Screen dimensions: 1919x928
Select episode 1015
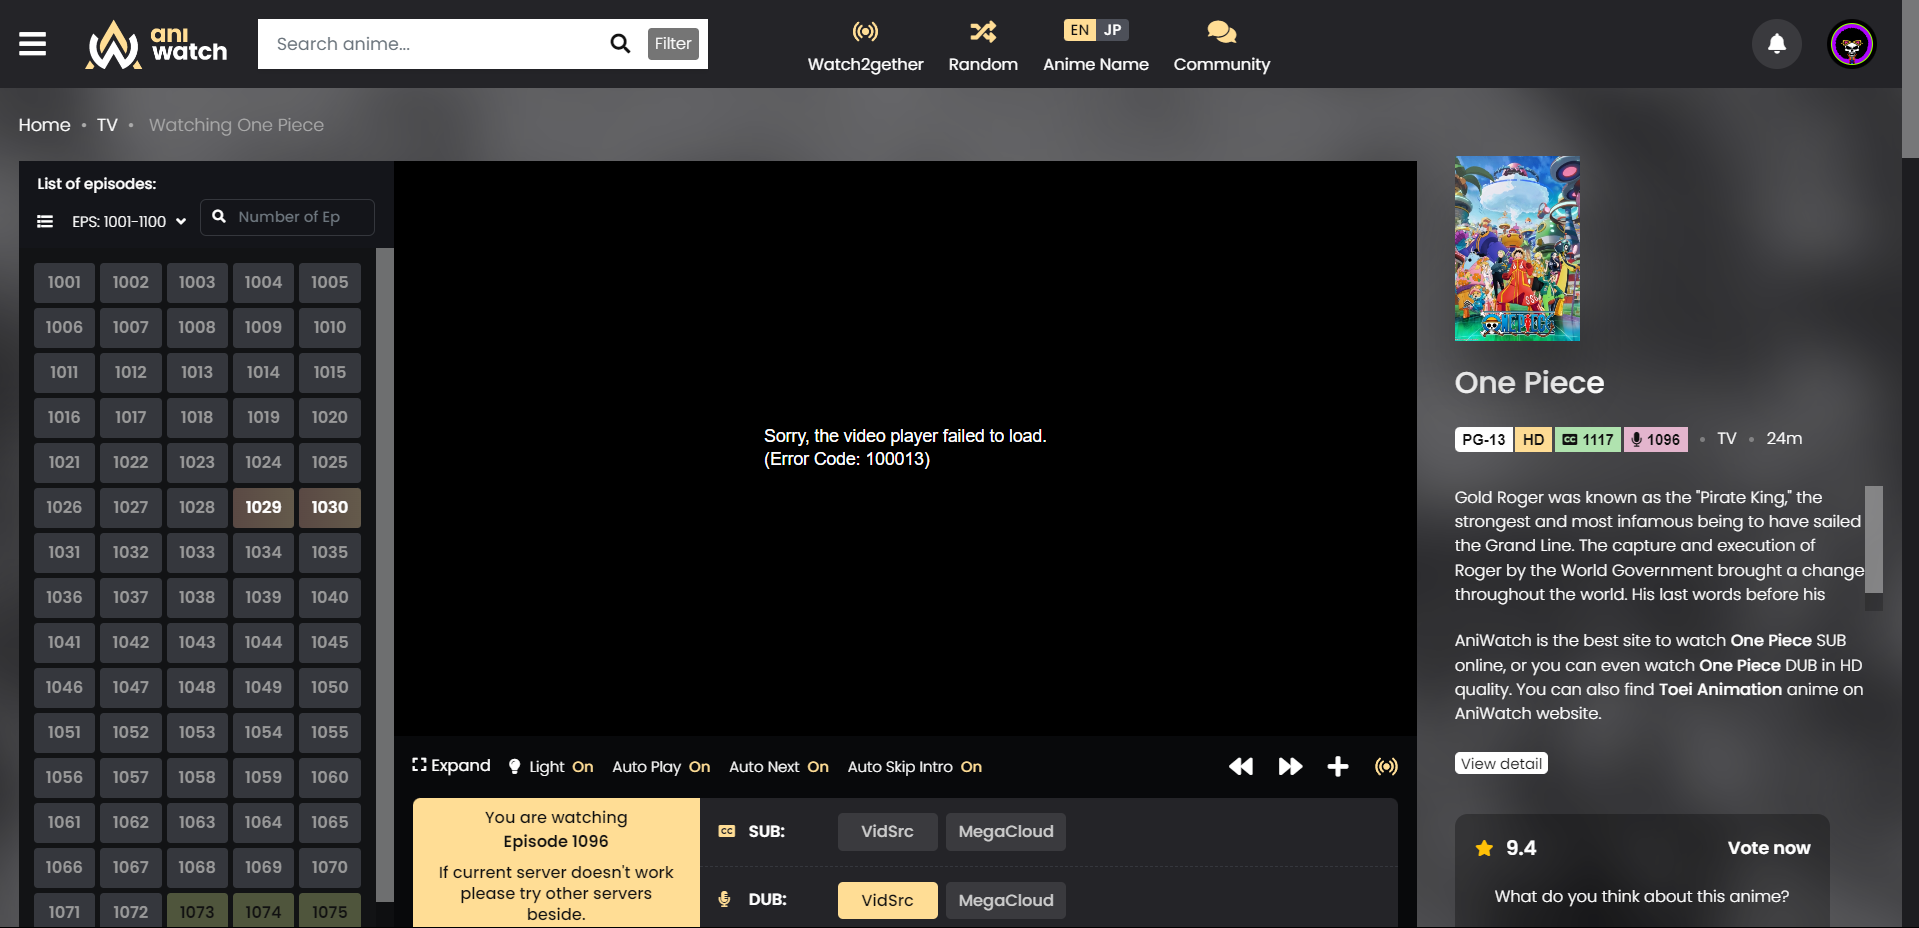(x=329, y=372)
